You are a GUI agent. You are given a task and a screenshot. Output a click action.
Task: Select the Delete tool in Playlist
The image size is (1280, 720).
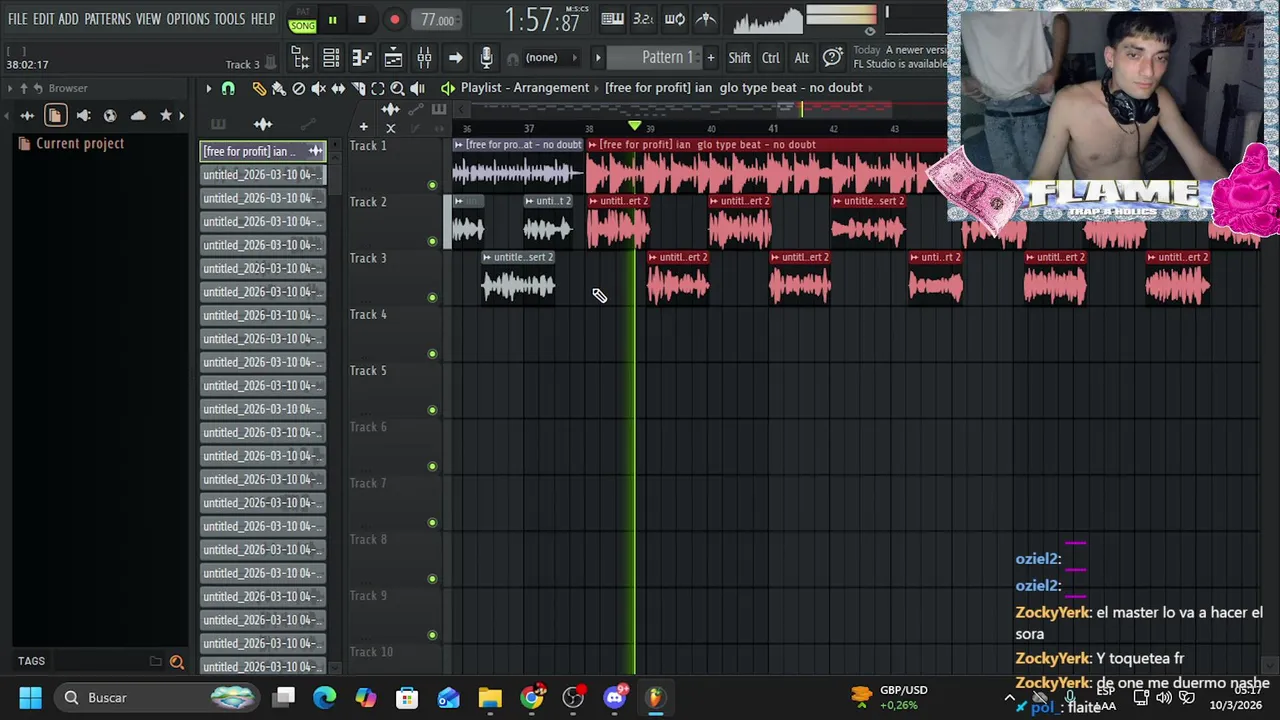click(298, 88)
